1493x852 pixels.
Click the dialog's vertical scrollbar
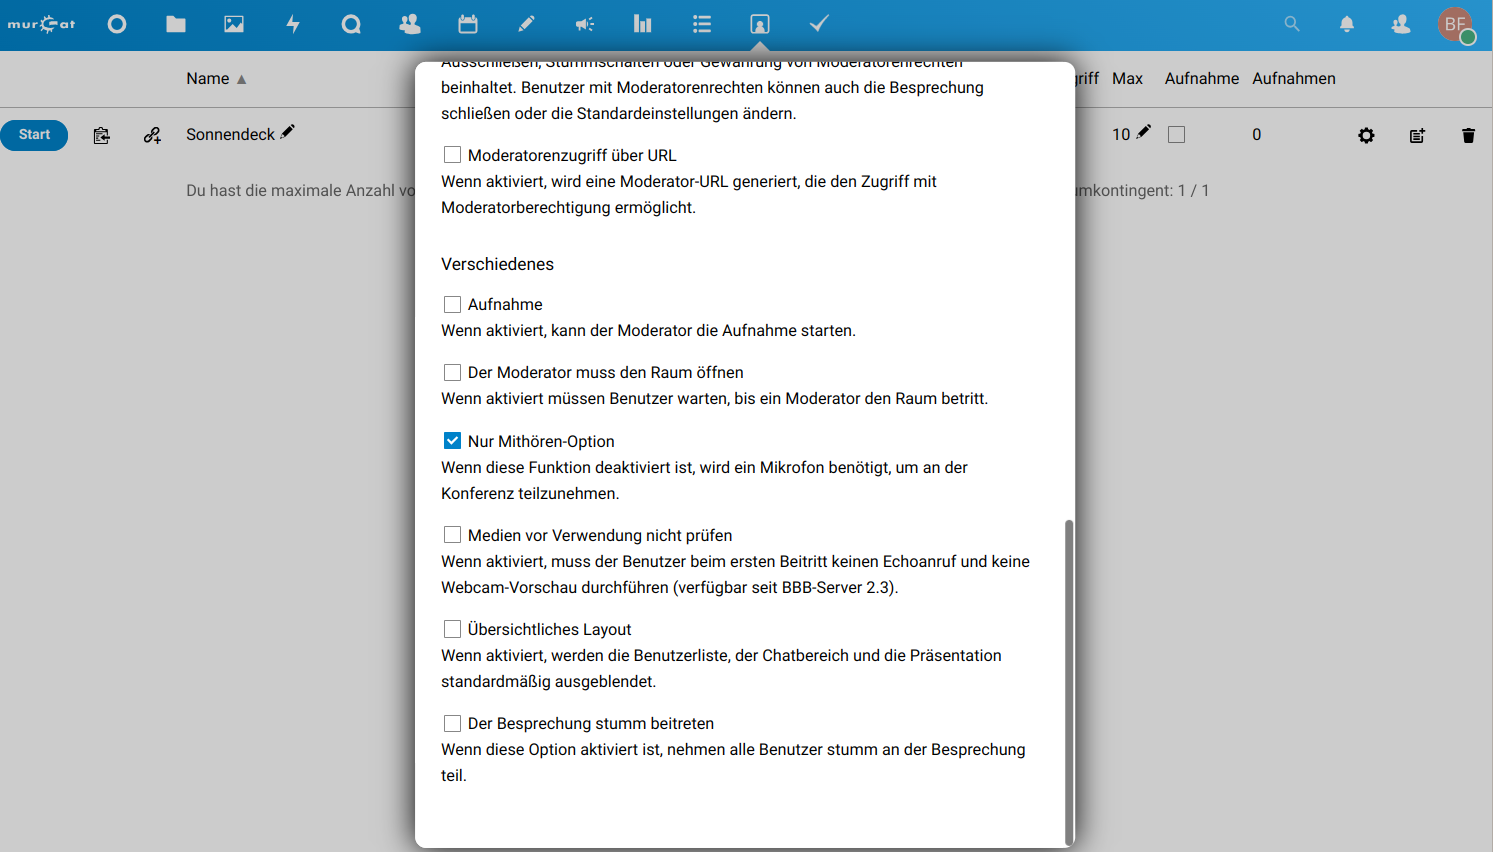tap(1069, 680)
